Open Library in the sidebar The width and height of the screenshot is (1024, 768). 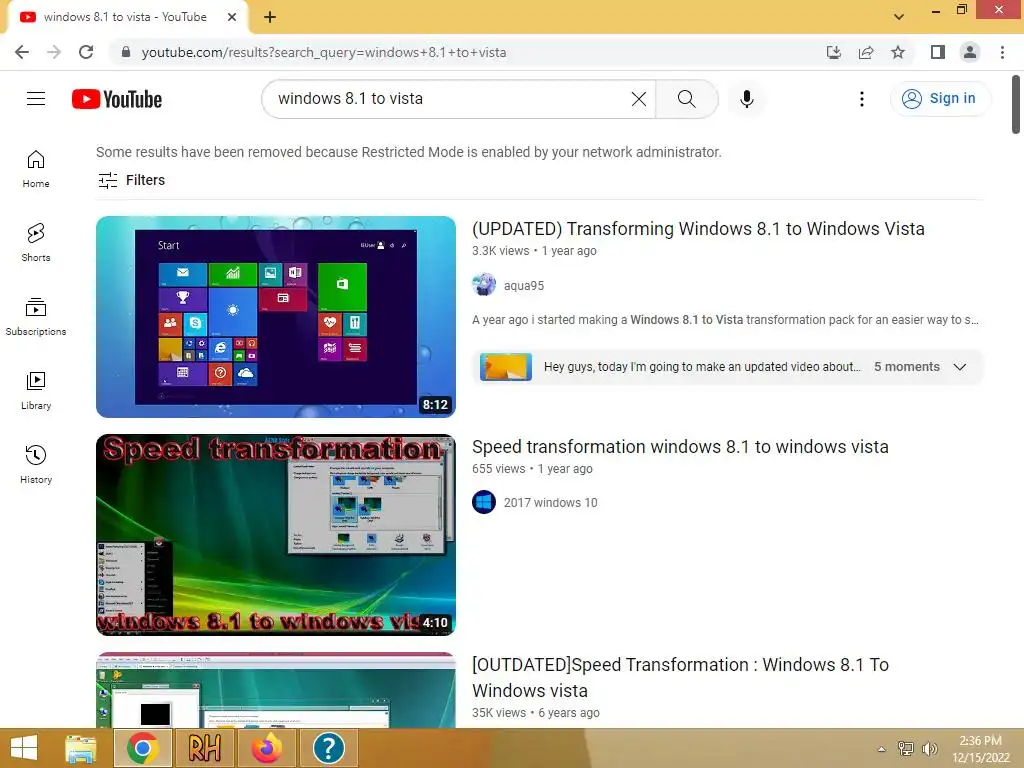click(x=36, y=391)
